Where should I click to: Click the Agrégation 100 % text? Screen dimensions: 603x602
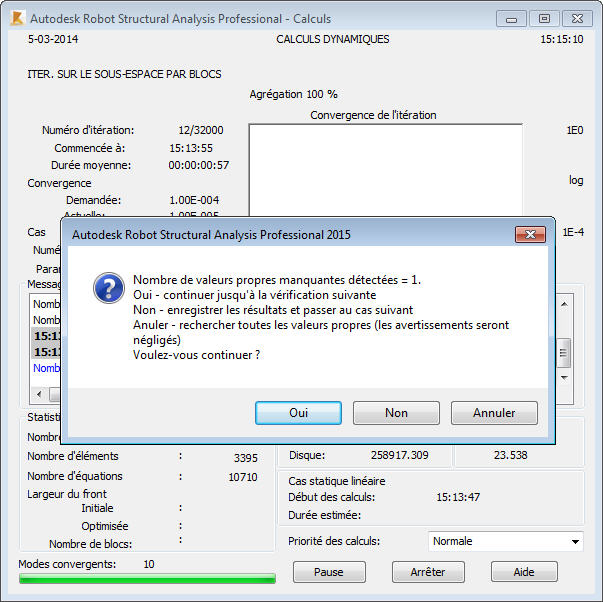pyautogui.click(x=293, y=94)
